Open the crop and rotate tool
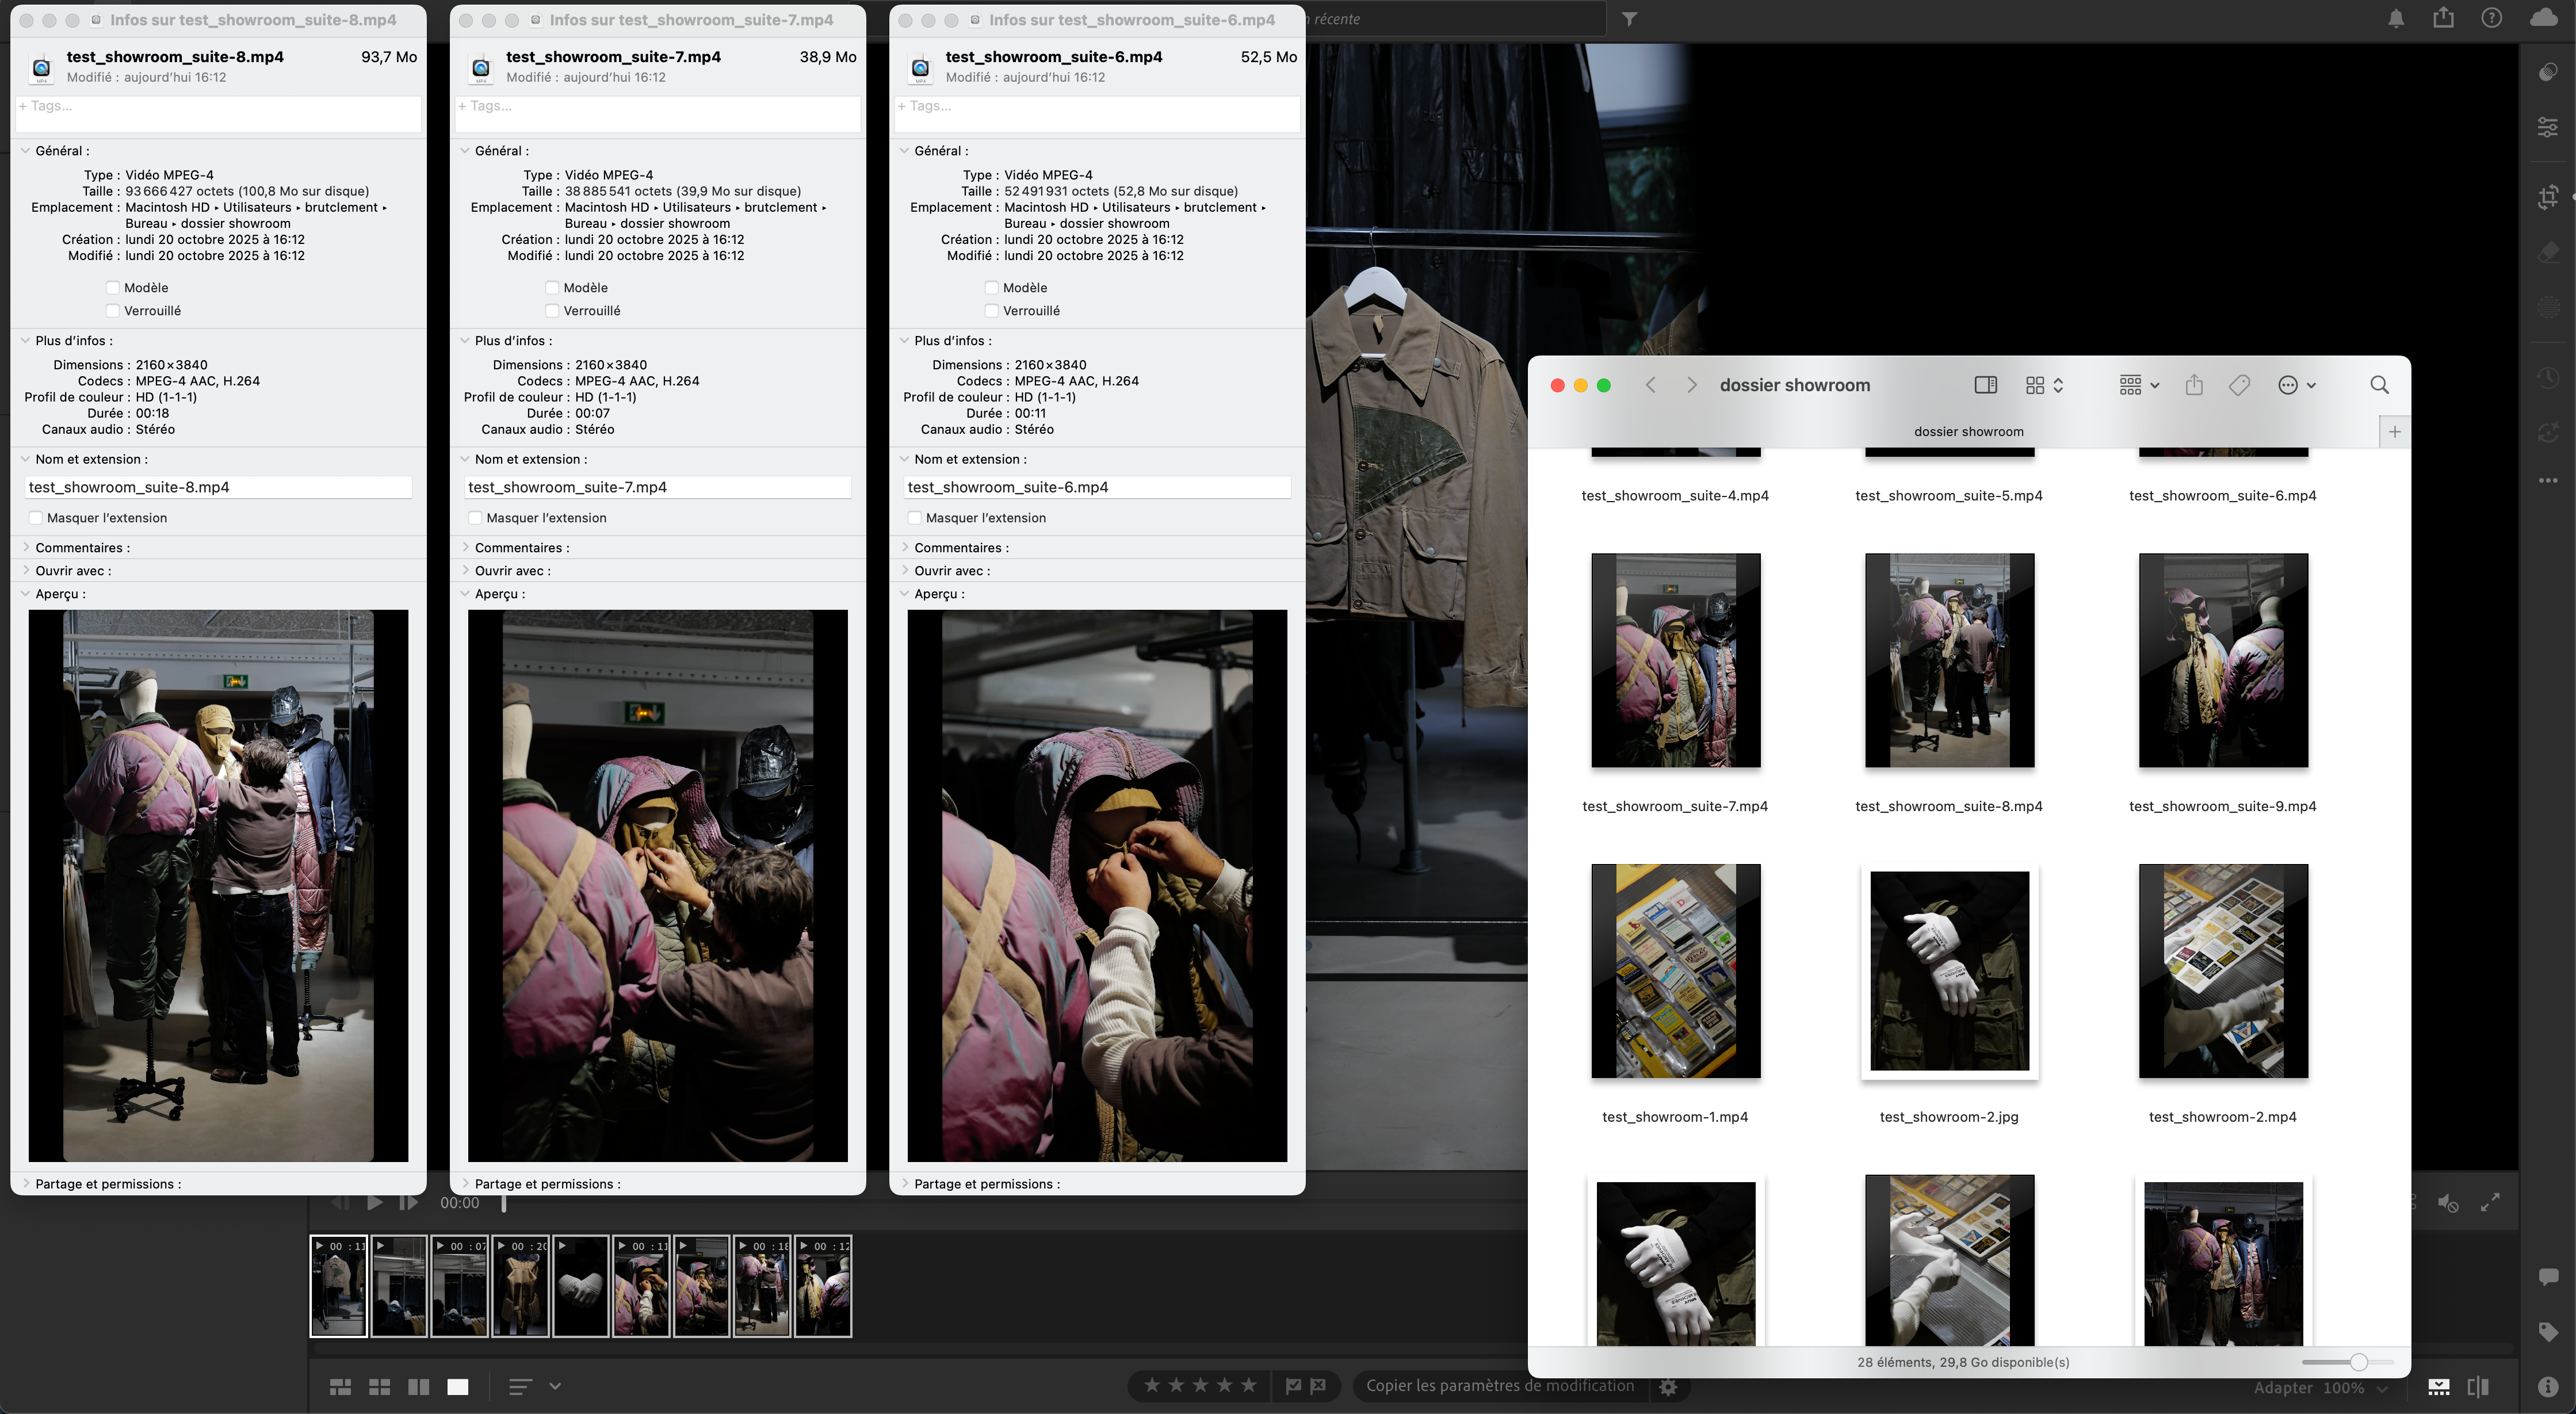2576x1414 pixels. tap(2548, 197)
